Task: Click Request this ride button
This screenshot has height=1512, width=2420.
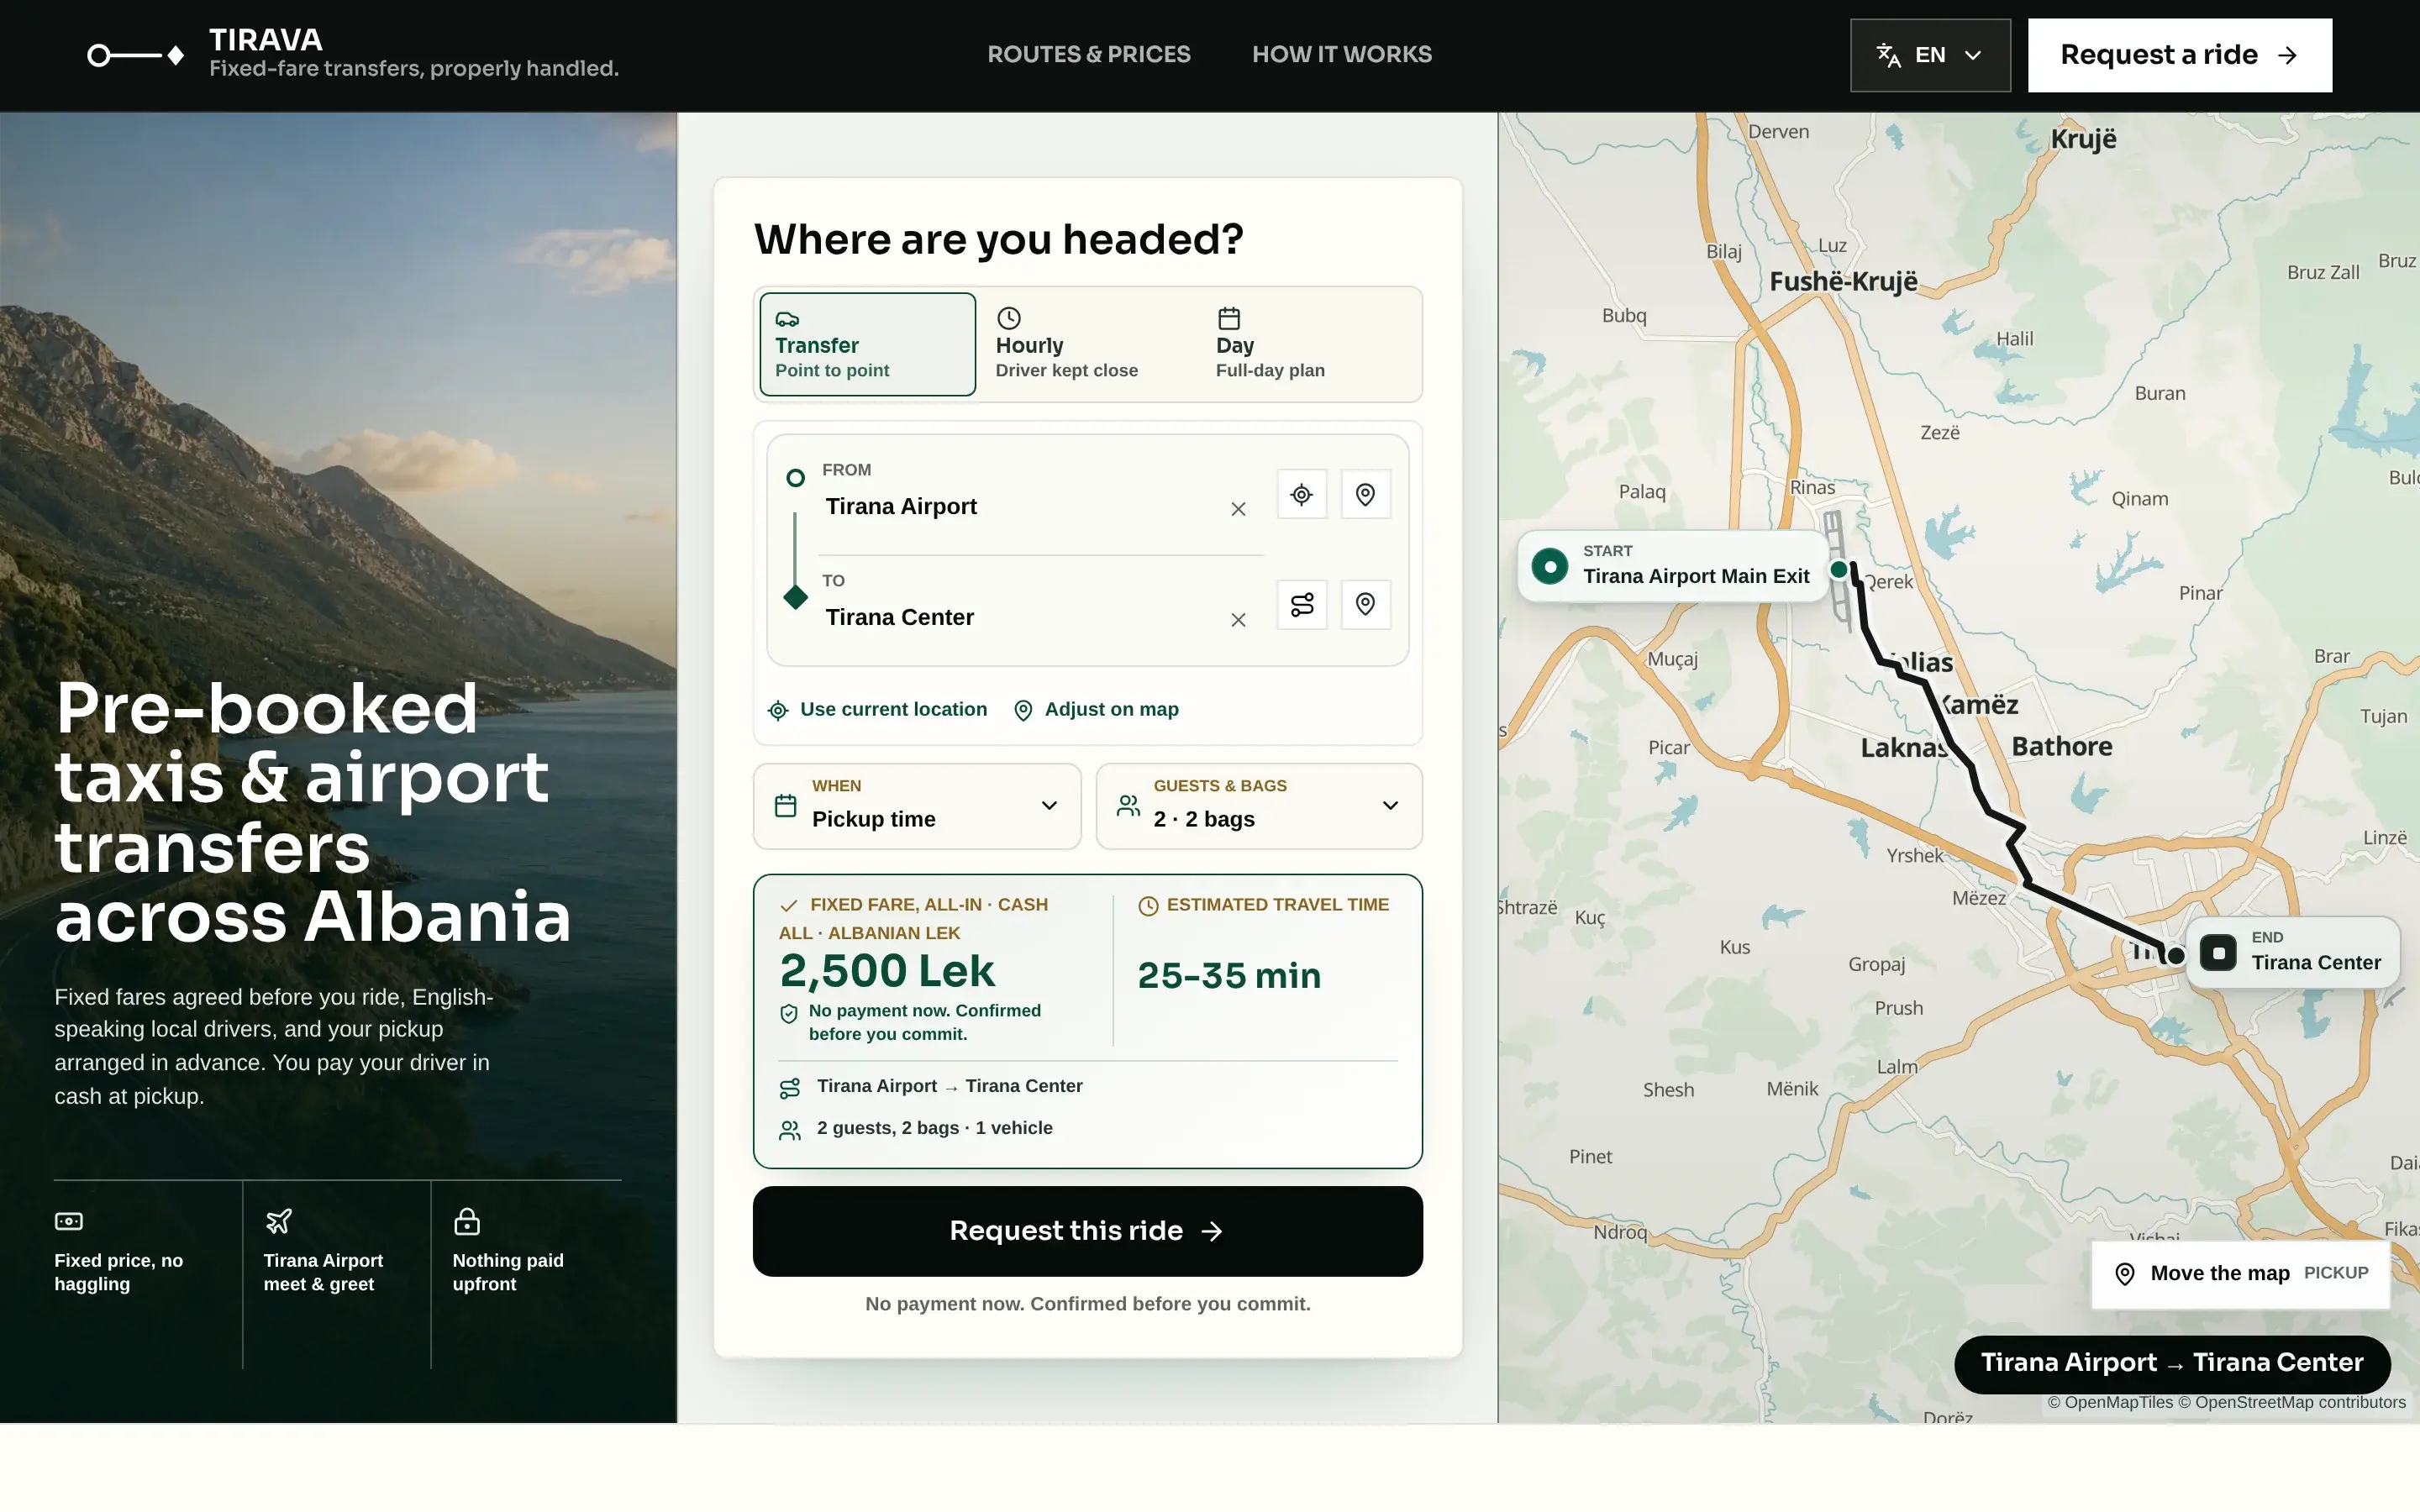Action: coord(1087,1231)
